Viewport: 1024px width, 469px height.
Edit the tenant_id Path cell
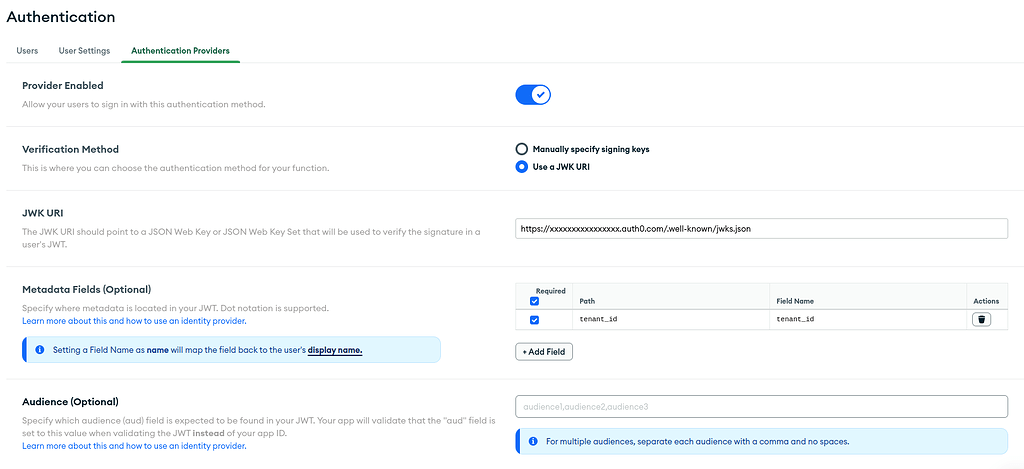[670, 320]
